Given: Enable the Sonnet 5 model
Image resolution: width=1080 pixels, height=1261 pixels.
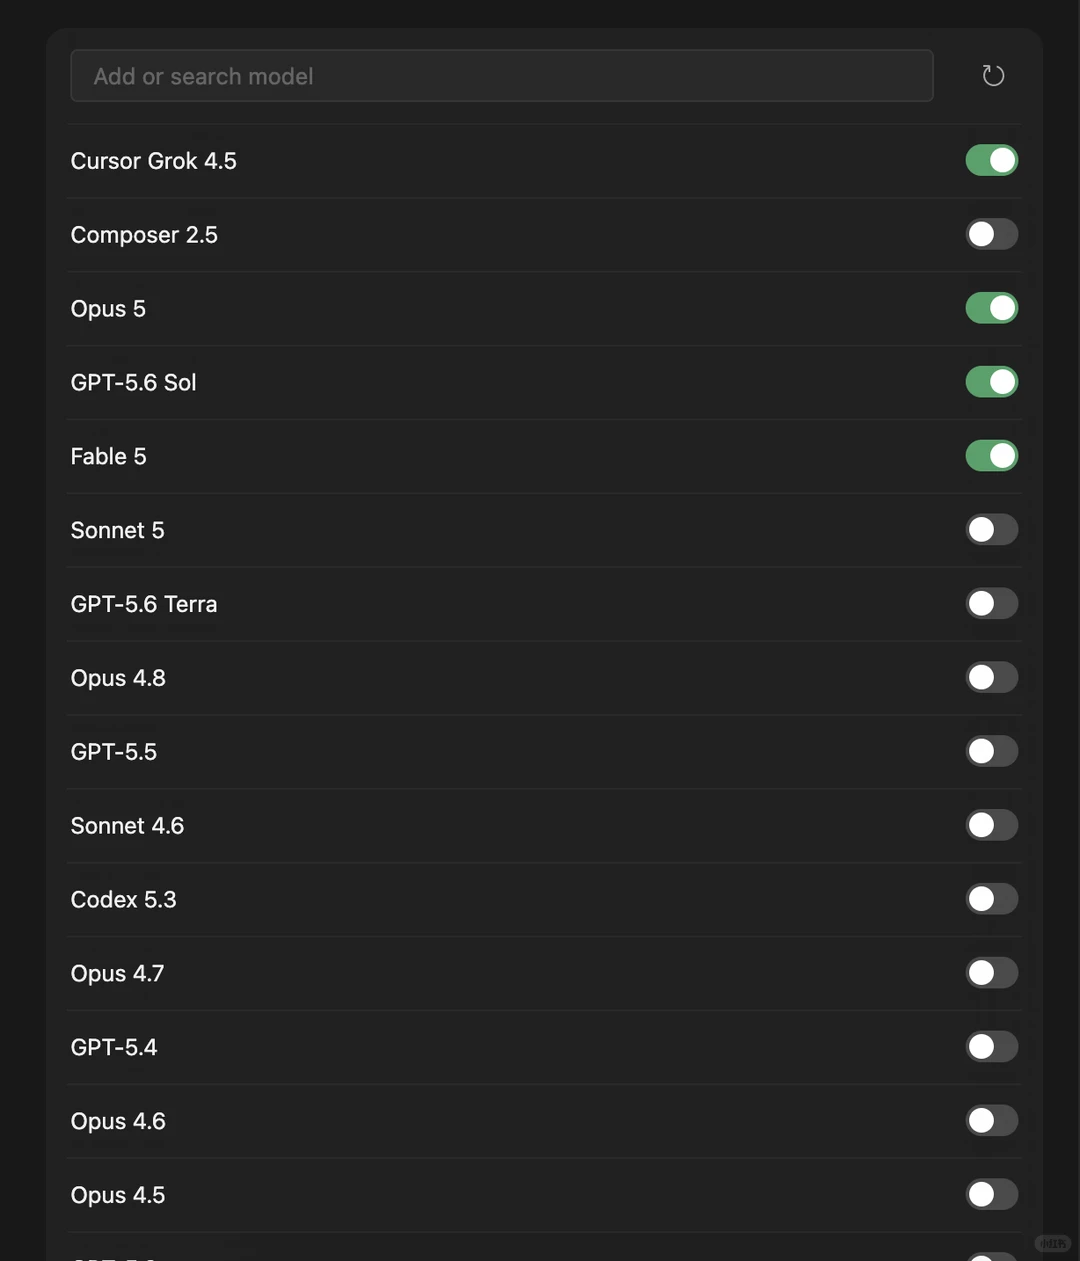Looking at the screenshot, I should pos(992,530).
